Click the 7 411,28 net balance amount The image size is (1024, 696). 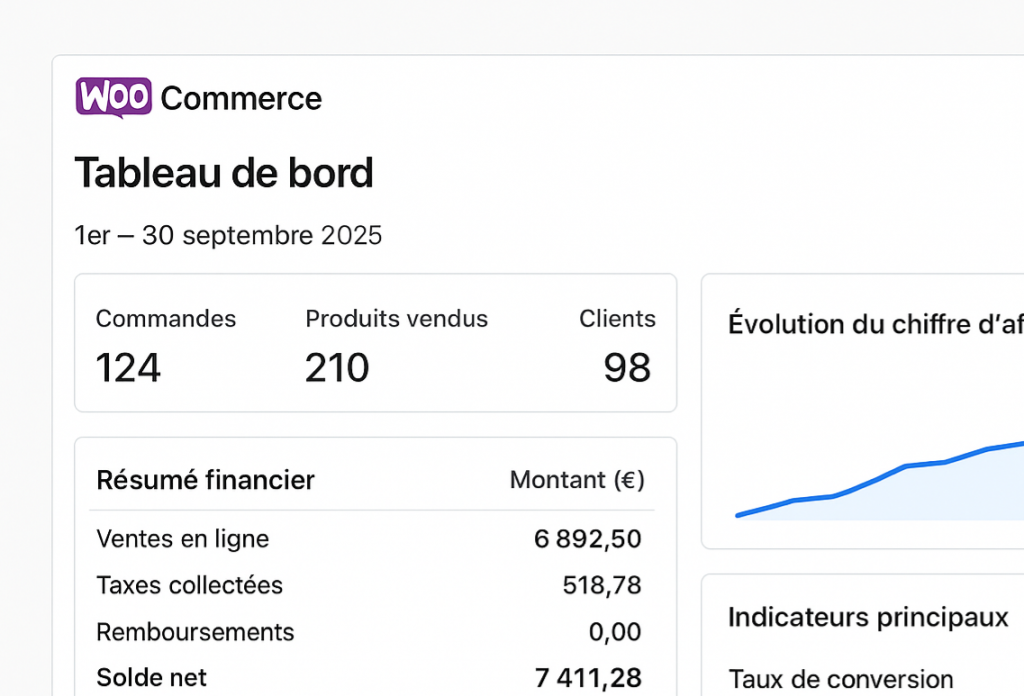click(x=588, y=678)
